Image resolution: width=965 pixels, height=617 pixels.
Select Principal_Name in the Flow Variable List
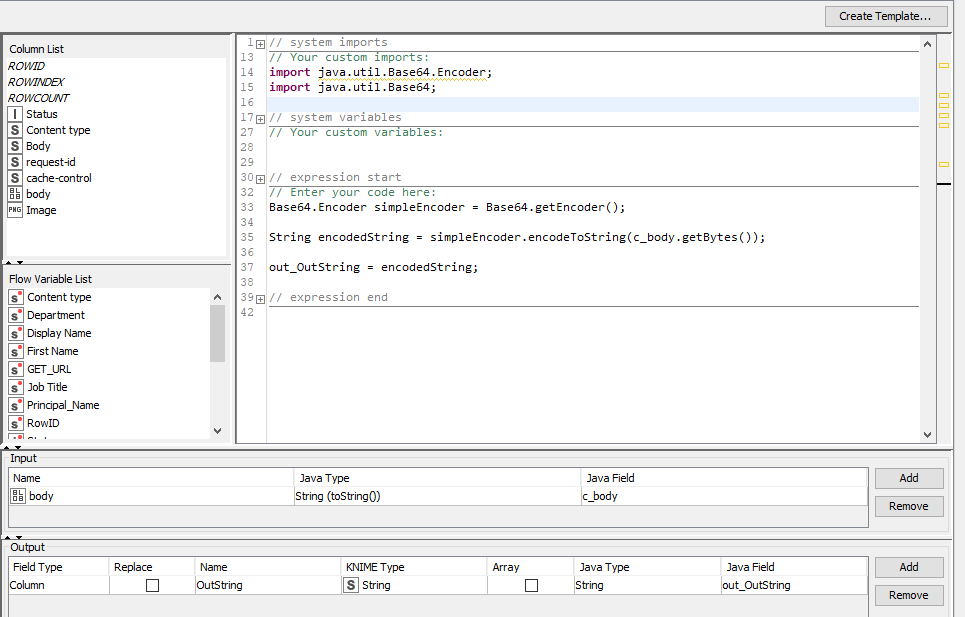(63, 405)
